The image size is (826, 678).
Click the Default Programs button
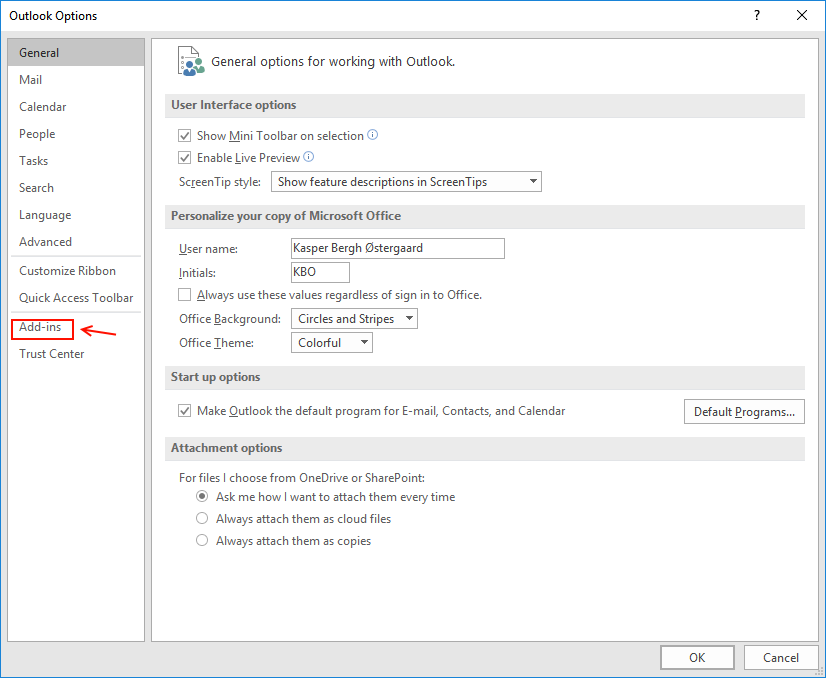[744, 411]
